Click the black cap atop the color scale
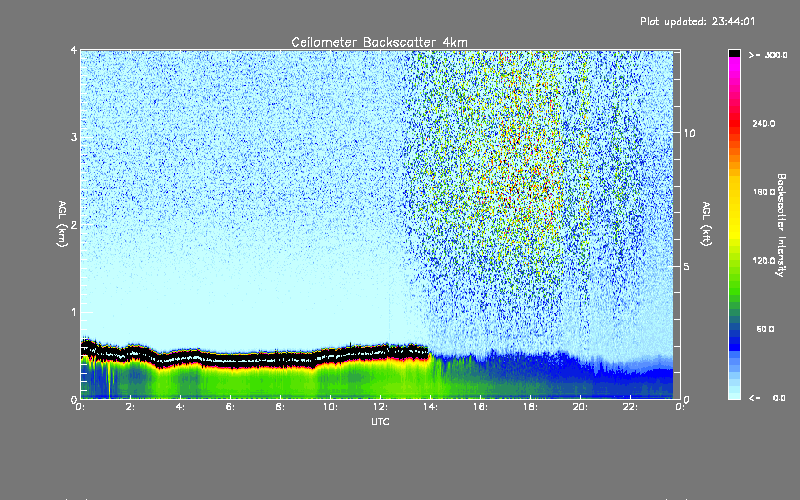Image resolution: width=800 pixels, height=500 pixels. click(734, 53)
